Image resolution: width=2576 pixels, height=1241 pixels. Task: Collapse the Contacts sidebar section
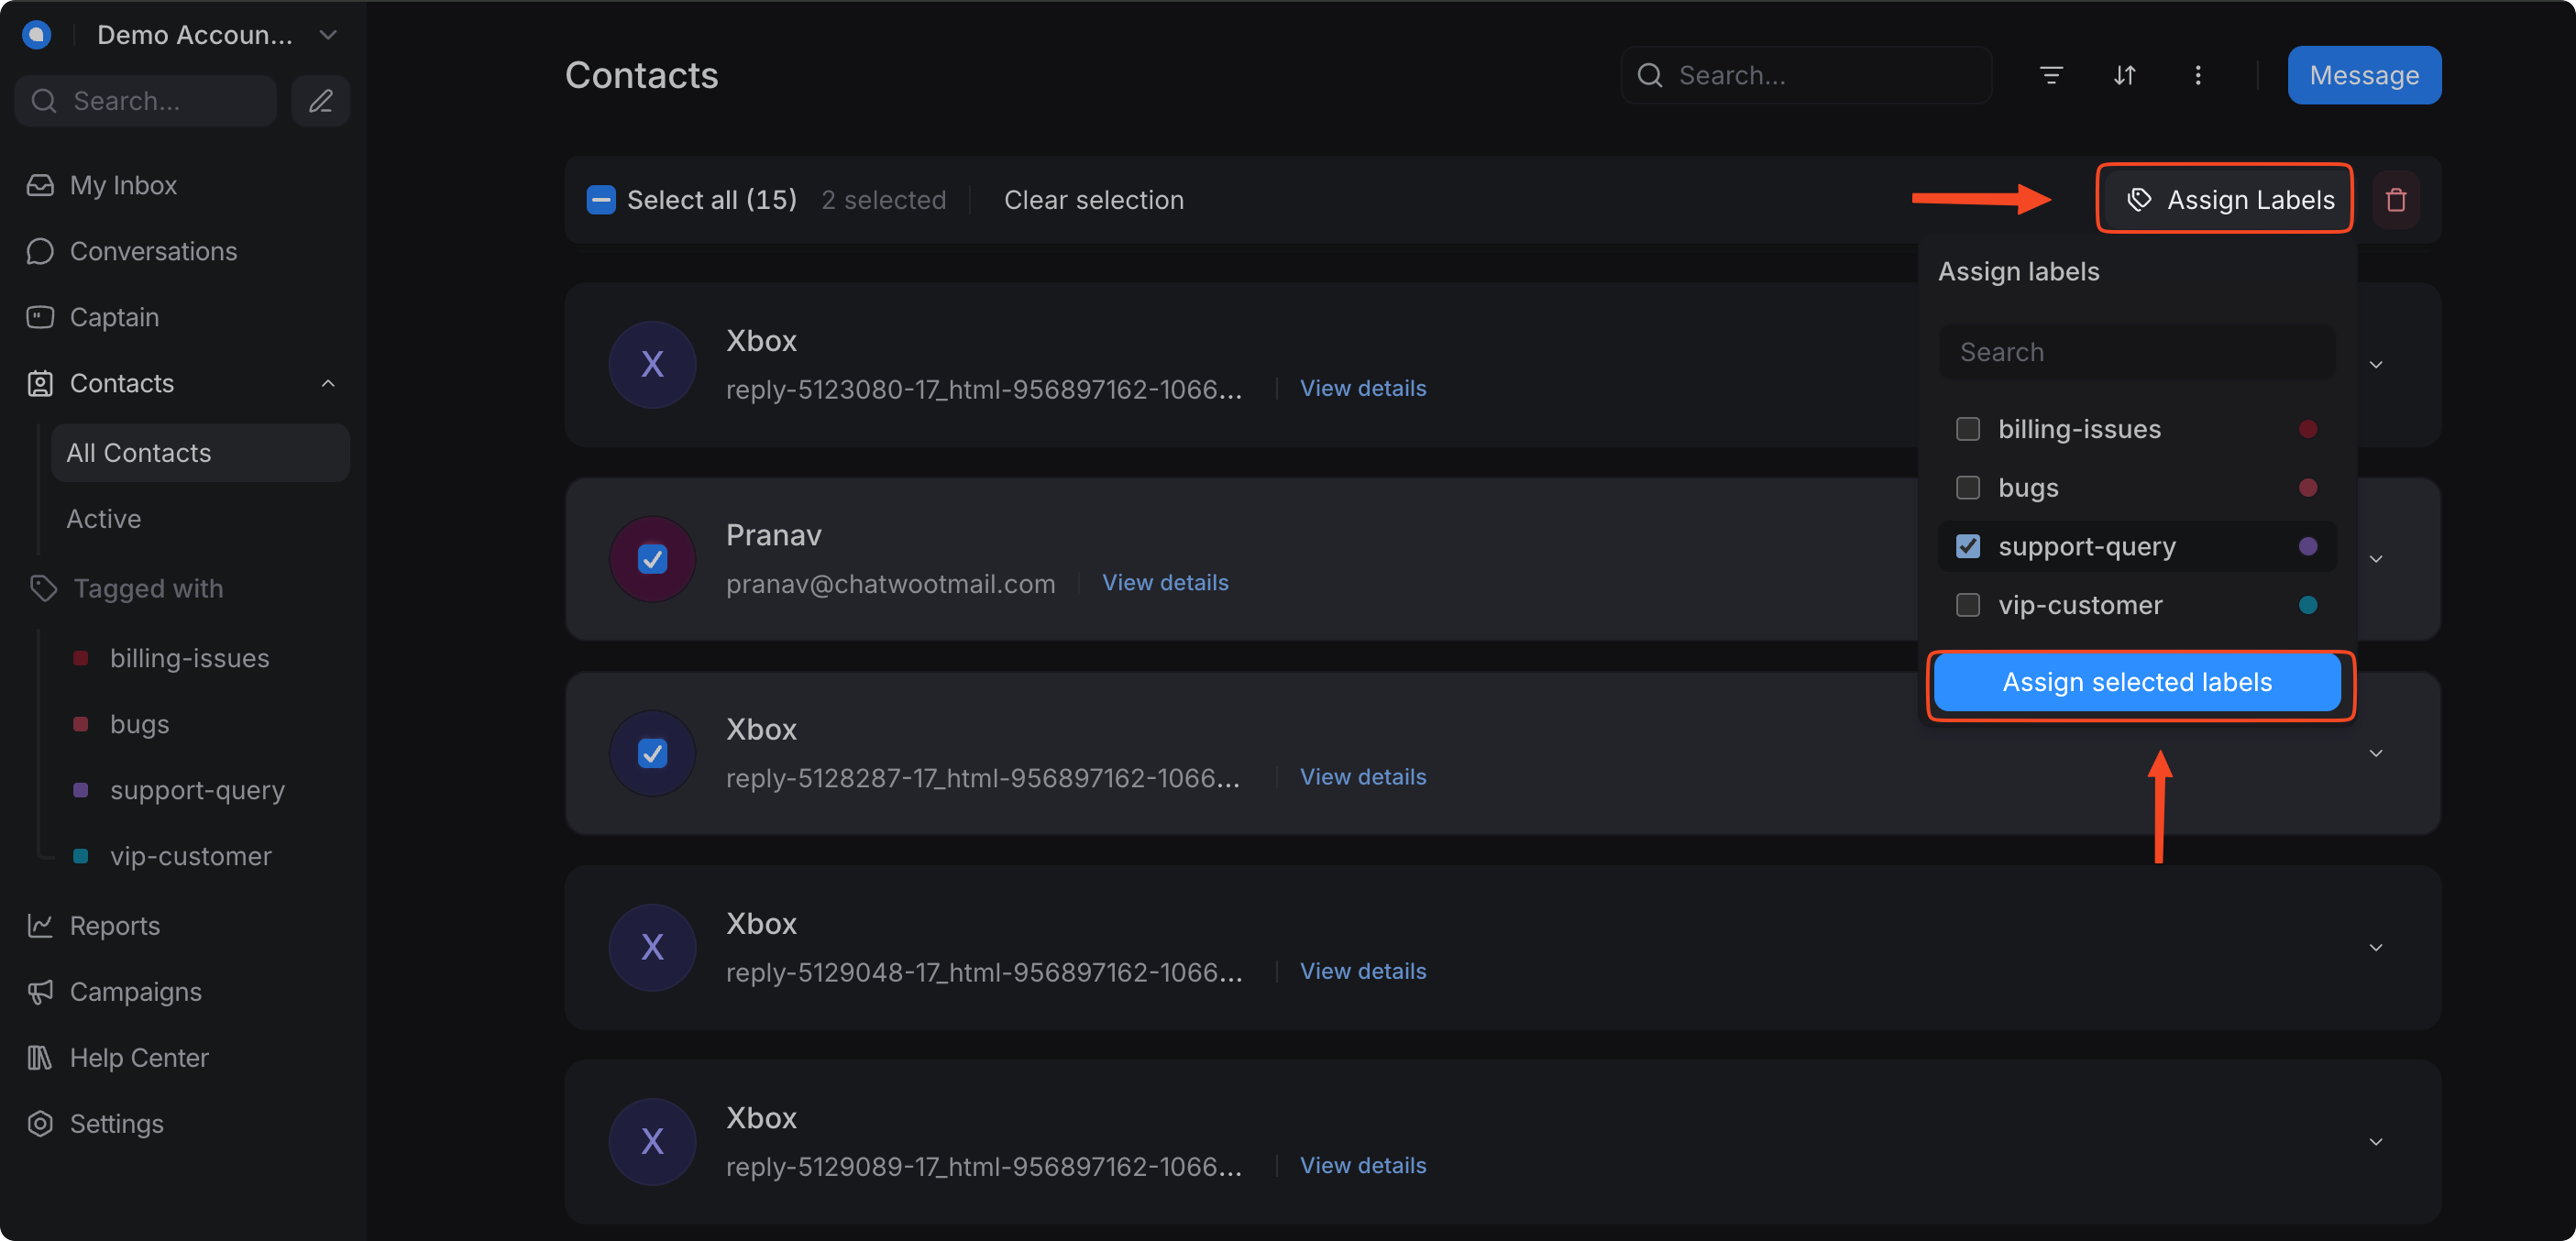tap(327, 383)
